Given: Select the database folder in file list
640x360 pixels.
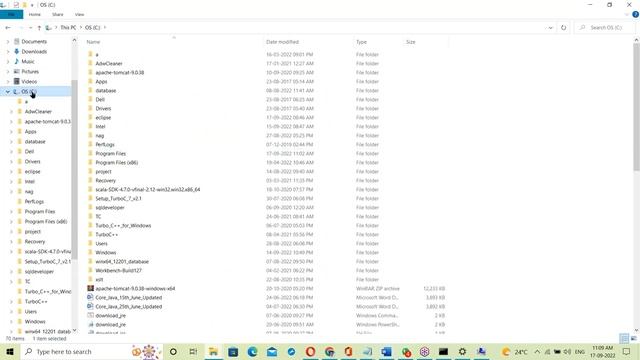Looking at the screenshot, I should pyautogui.click(x=106, y=90).
